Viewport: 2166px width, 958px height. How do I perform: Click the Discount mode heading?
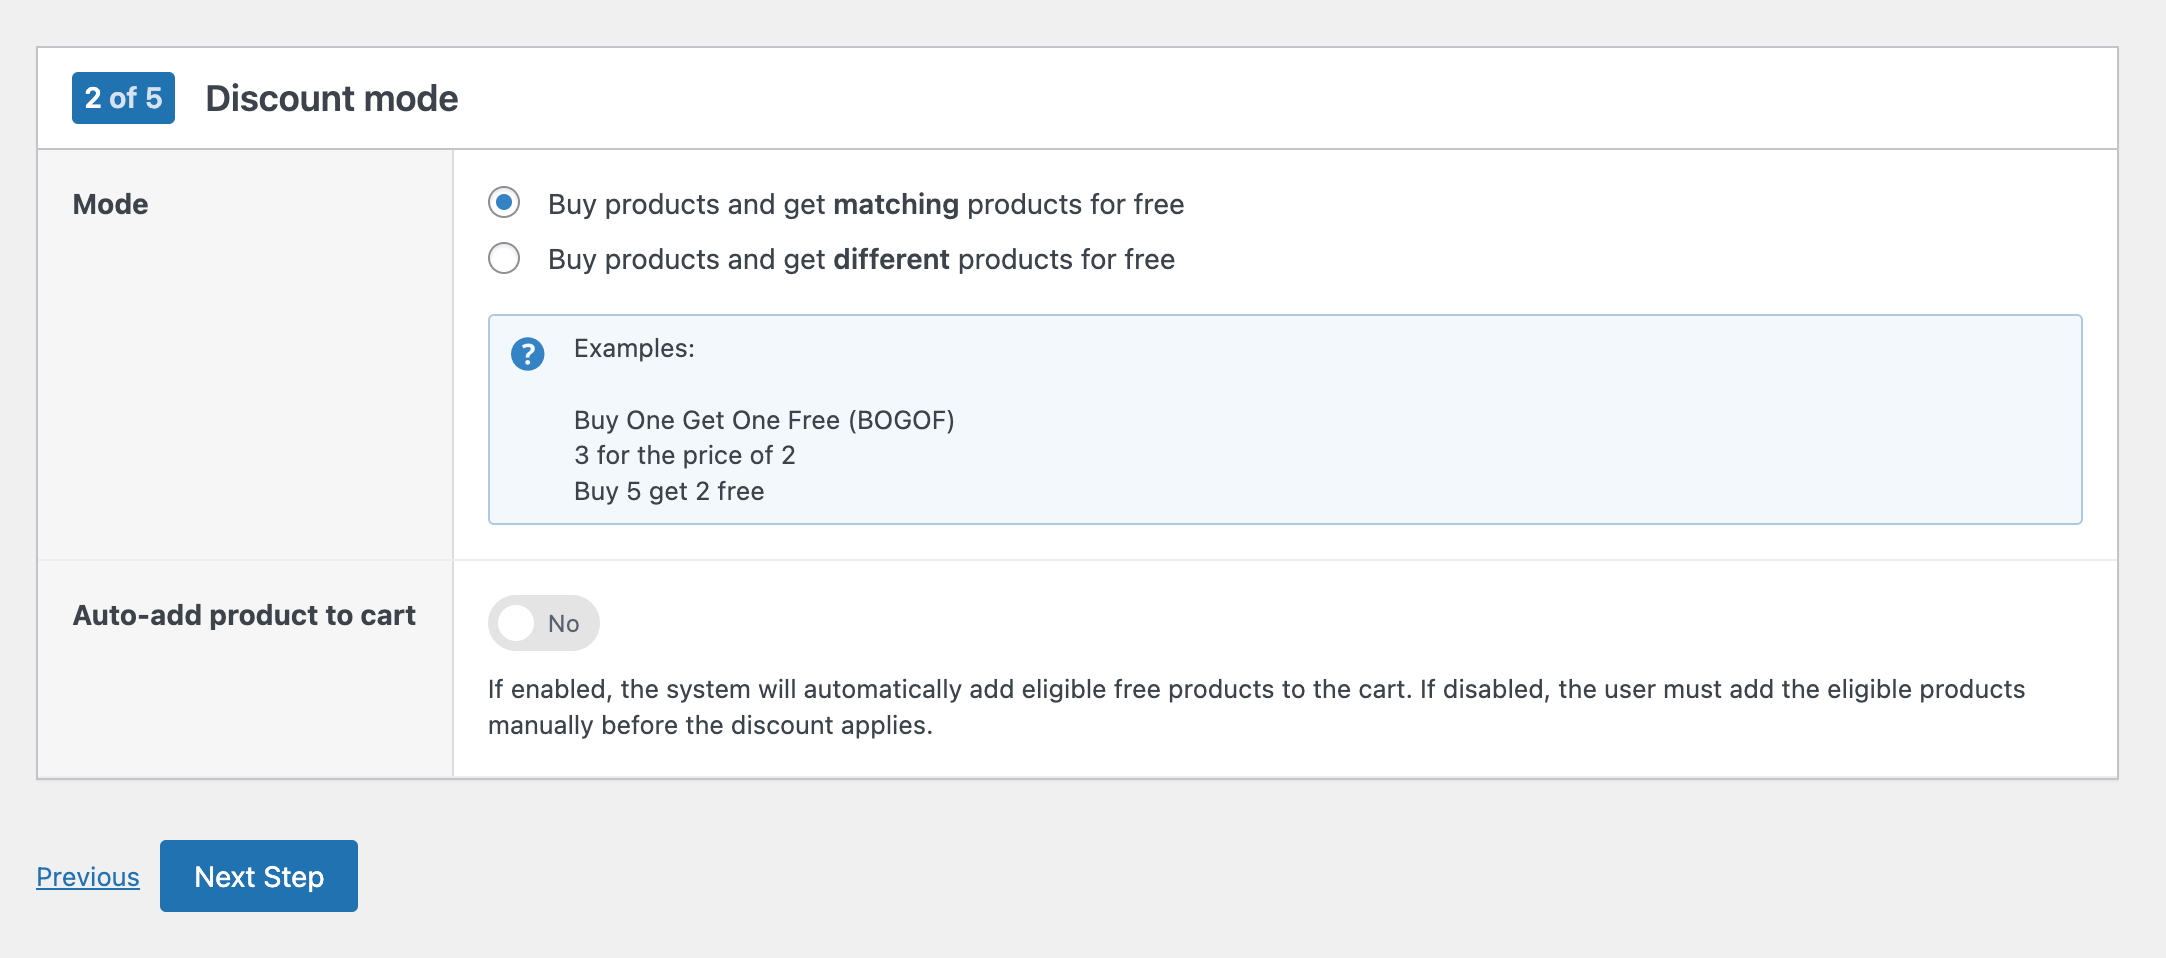[332, 99]
